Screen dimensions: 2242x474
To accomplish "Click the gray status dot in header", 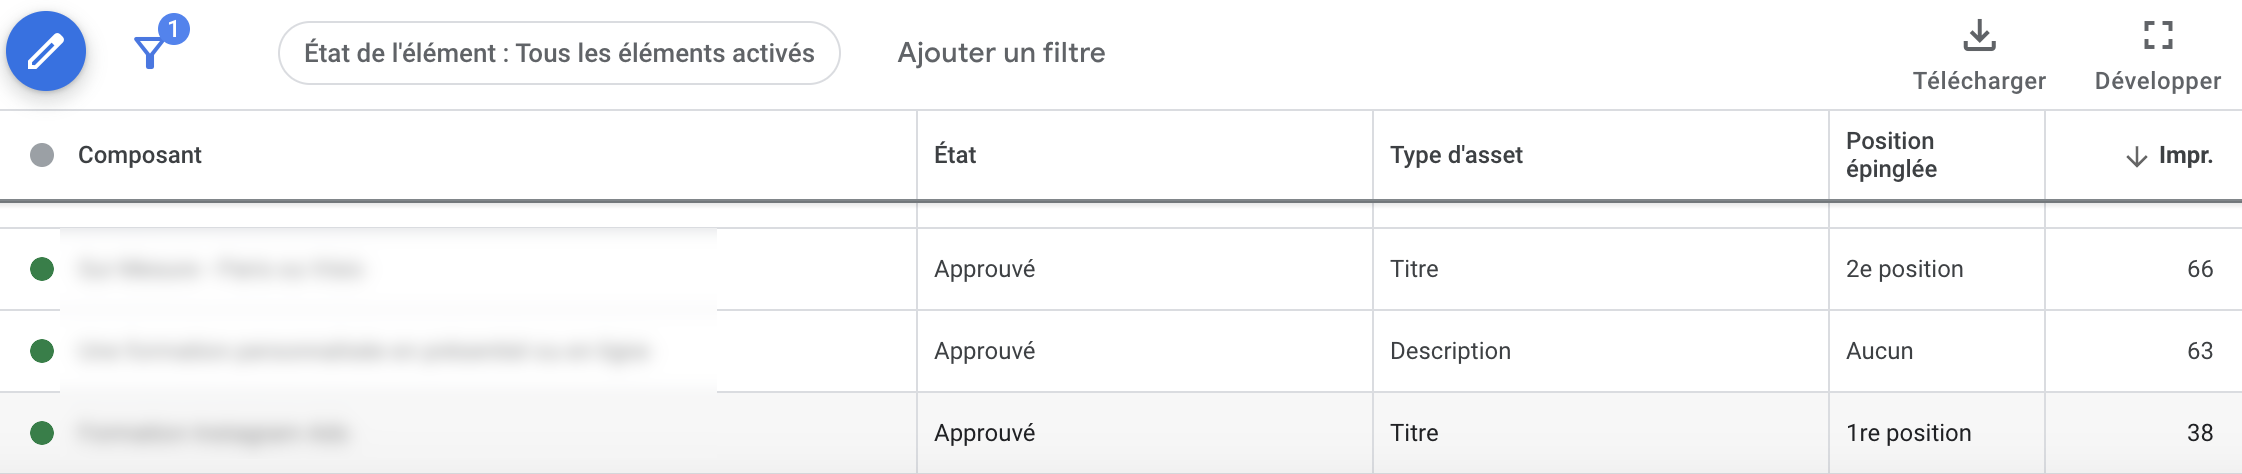I will pos(42,155).
